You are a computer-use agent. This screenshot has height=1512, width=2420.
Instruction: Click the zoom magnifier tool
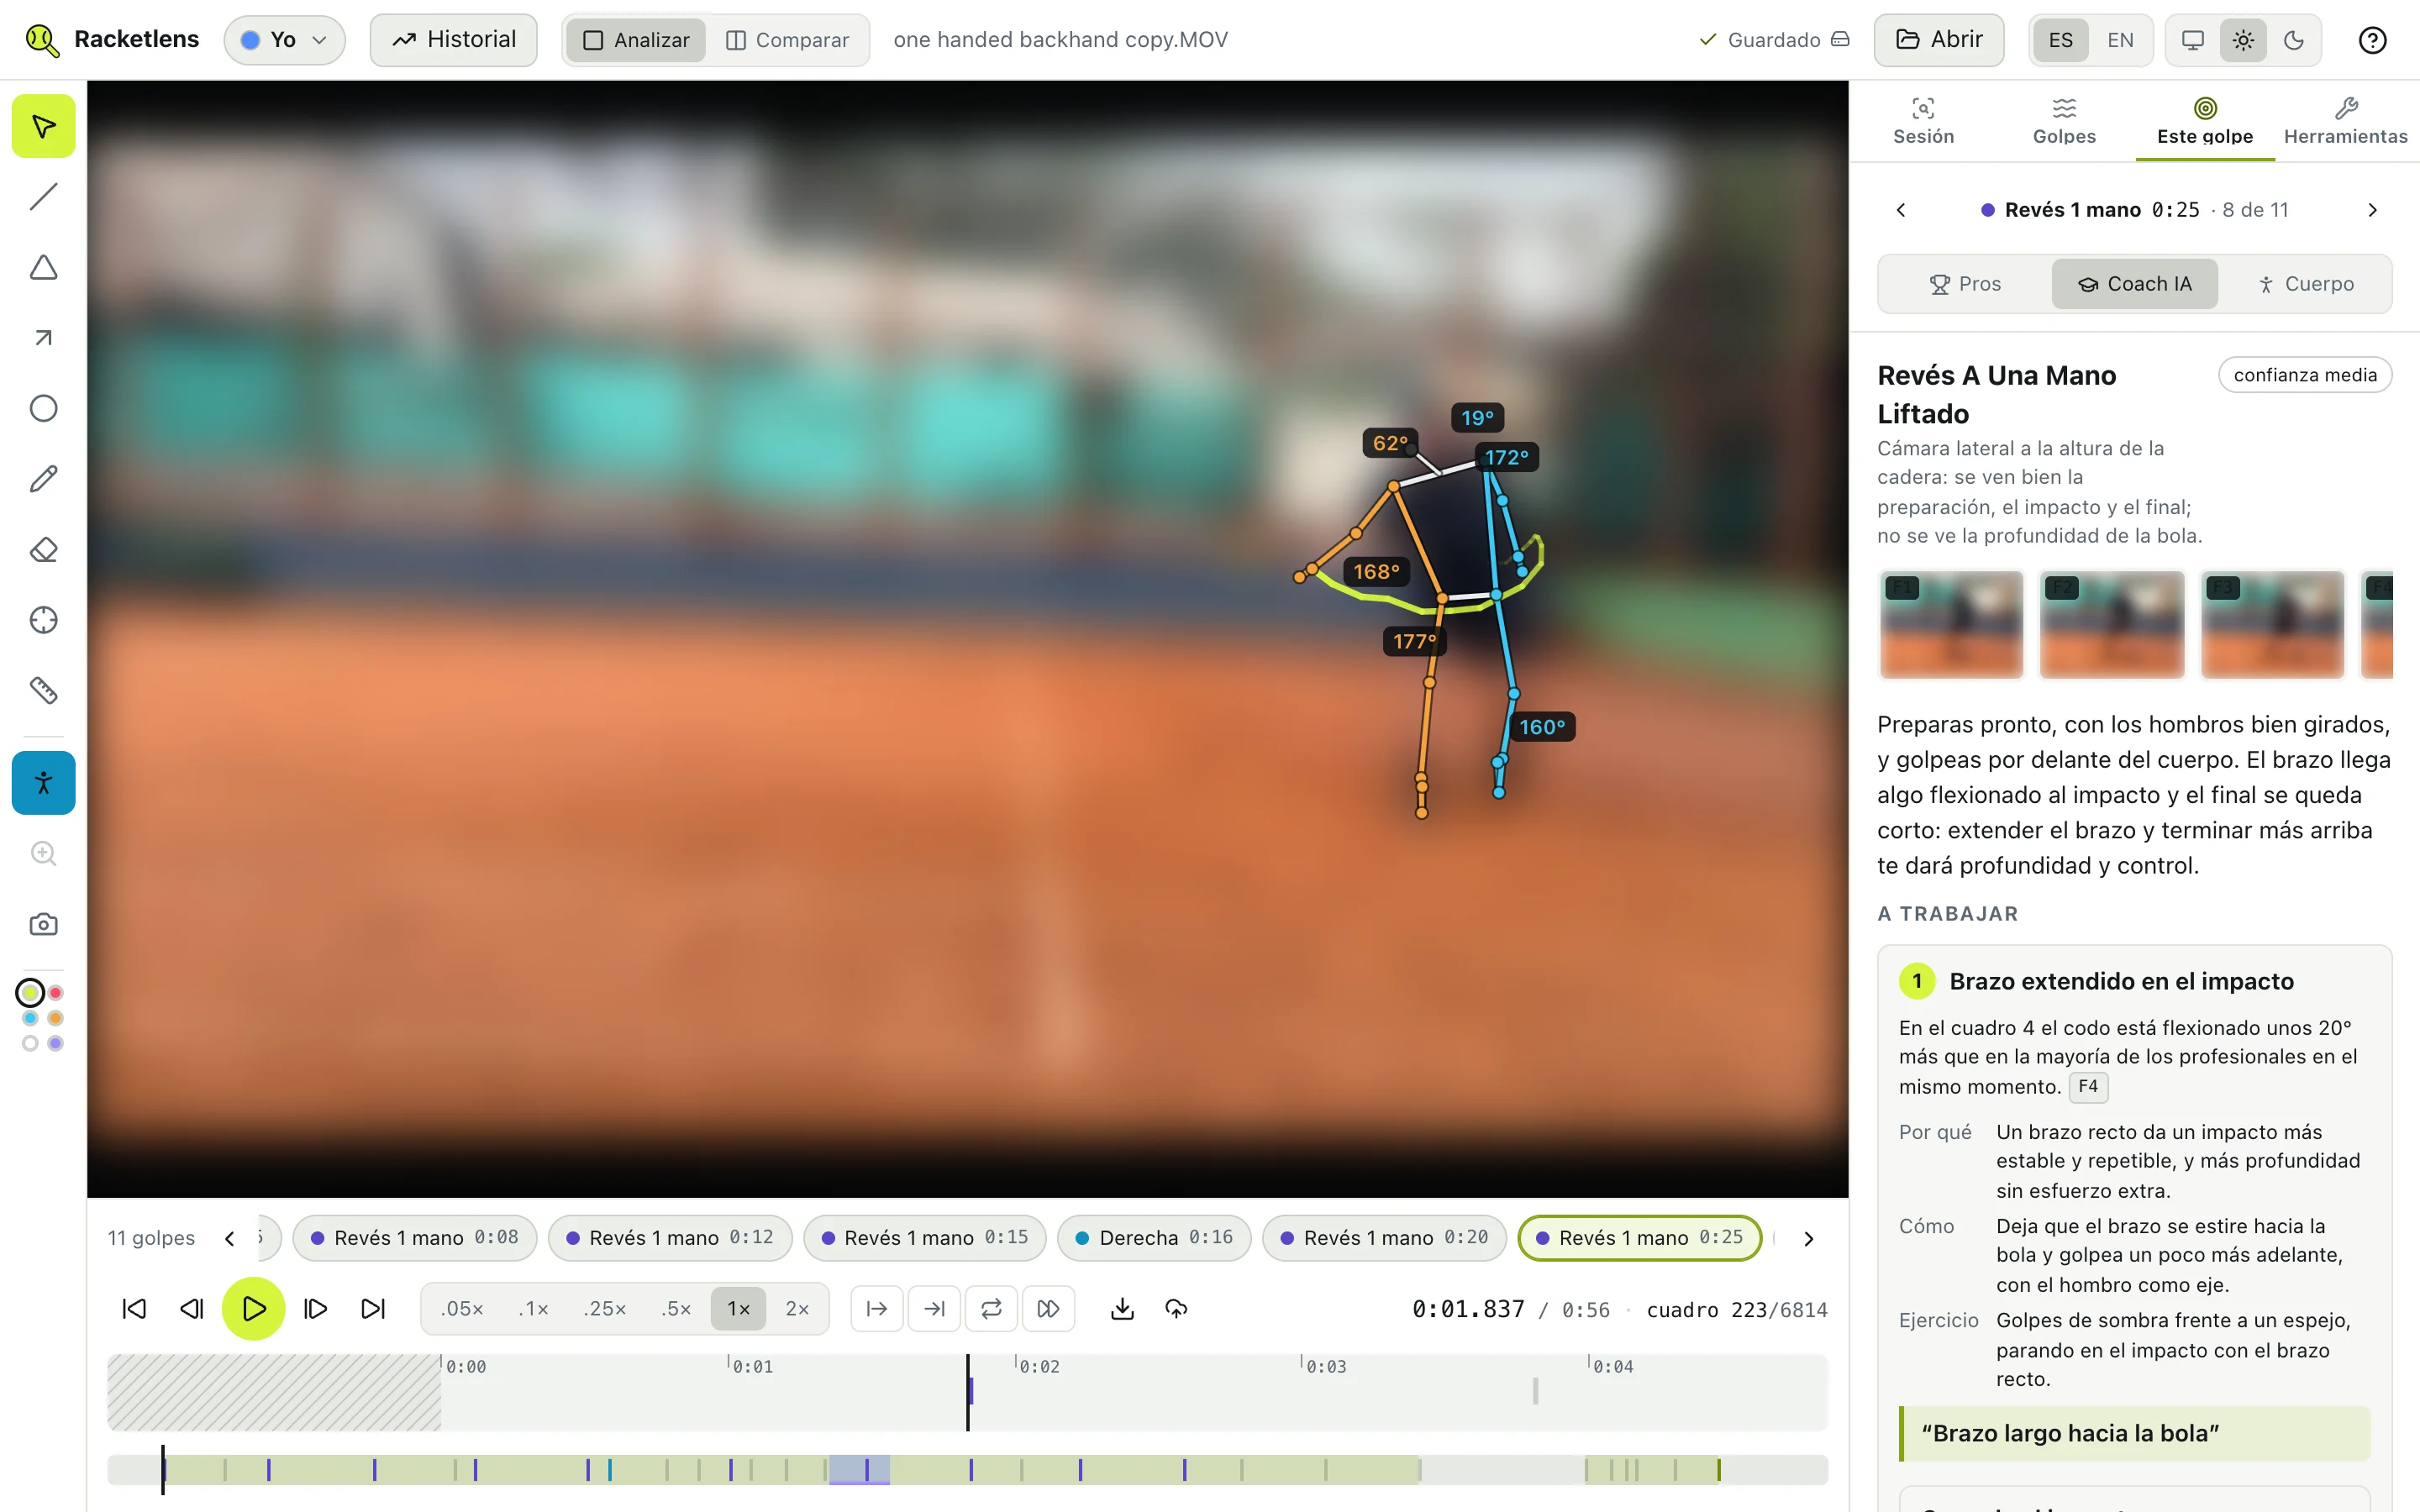(x=43, y=853)
